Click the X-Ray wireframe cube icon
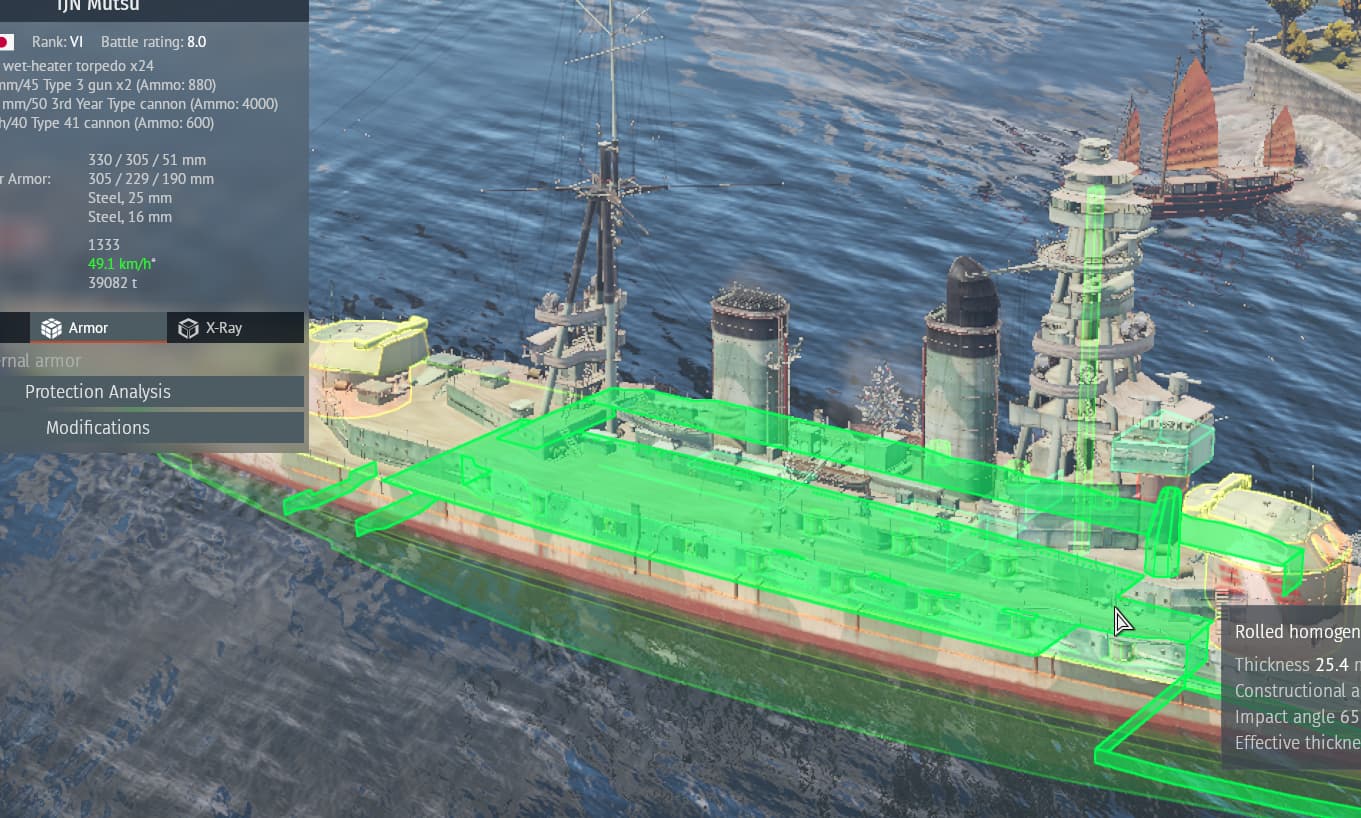1361x818 pixels. 188,328
